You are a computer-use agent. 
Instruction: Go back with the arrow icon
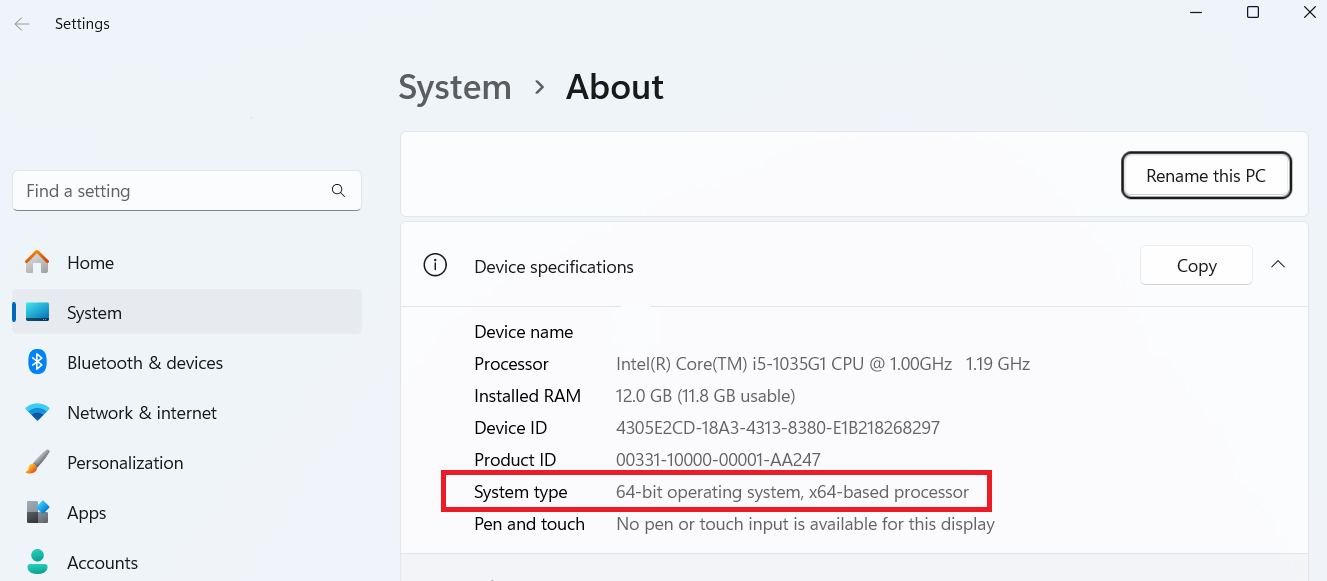(22, 24)
